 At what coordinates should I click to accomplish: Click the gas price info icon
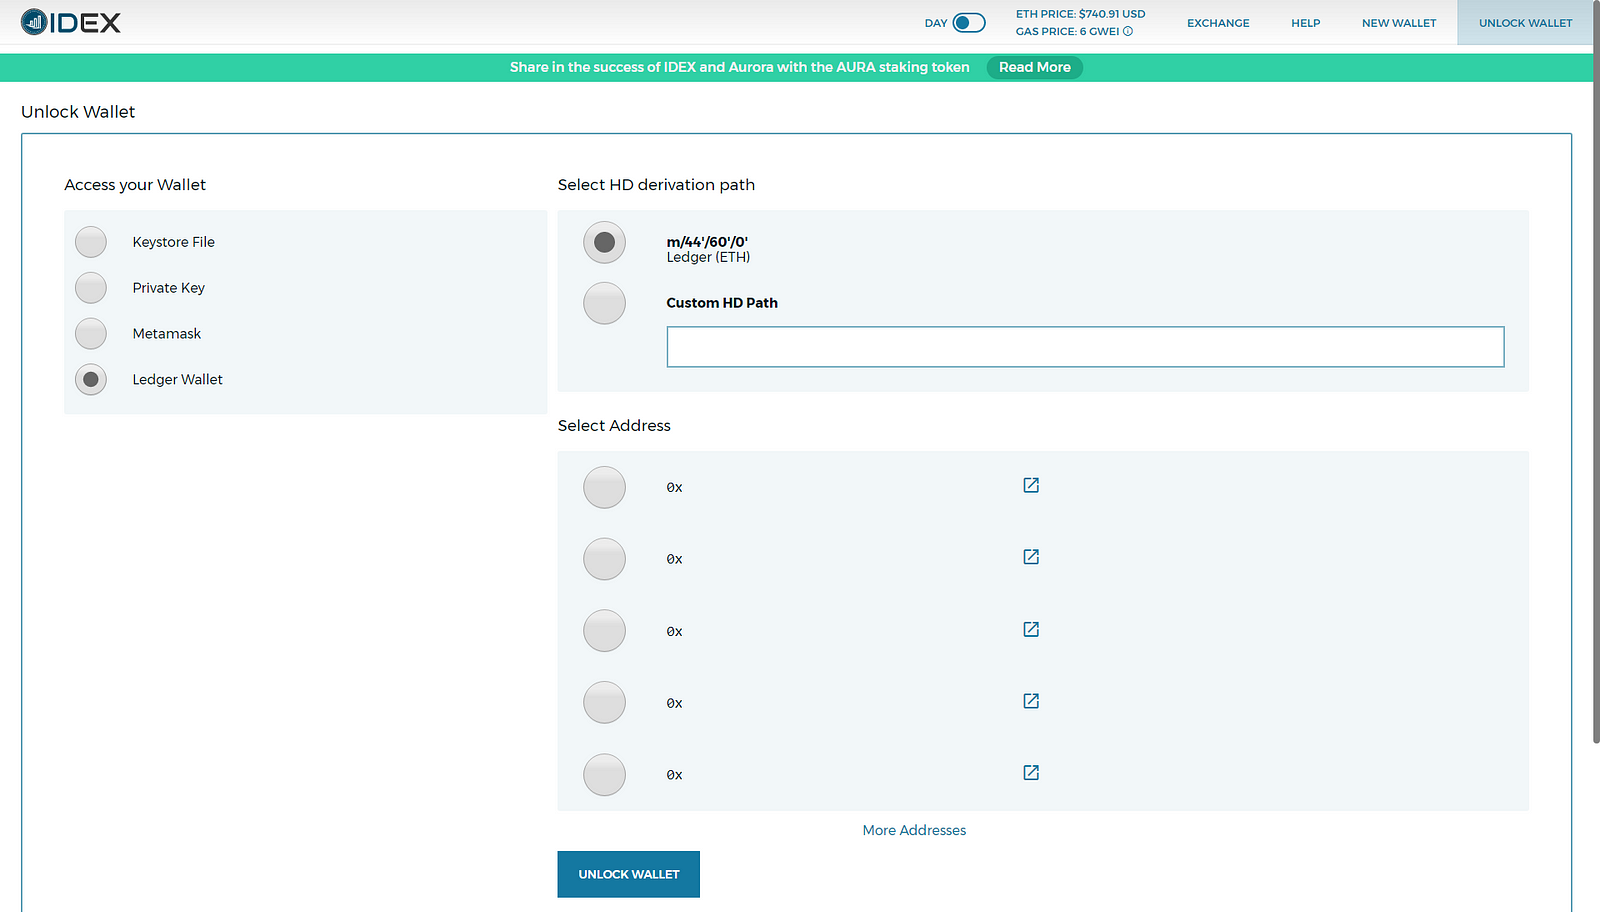[x=1128, y=31]
